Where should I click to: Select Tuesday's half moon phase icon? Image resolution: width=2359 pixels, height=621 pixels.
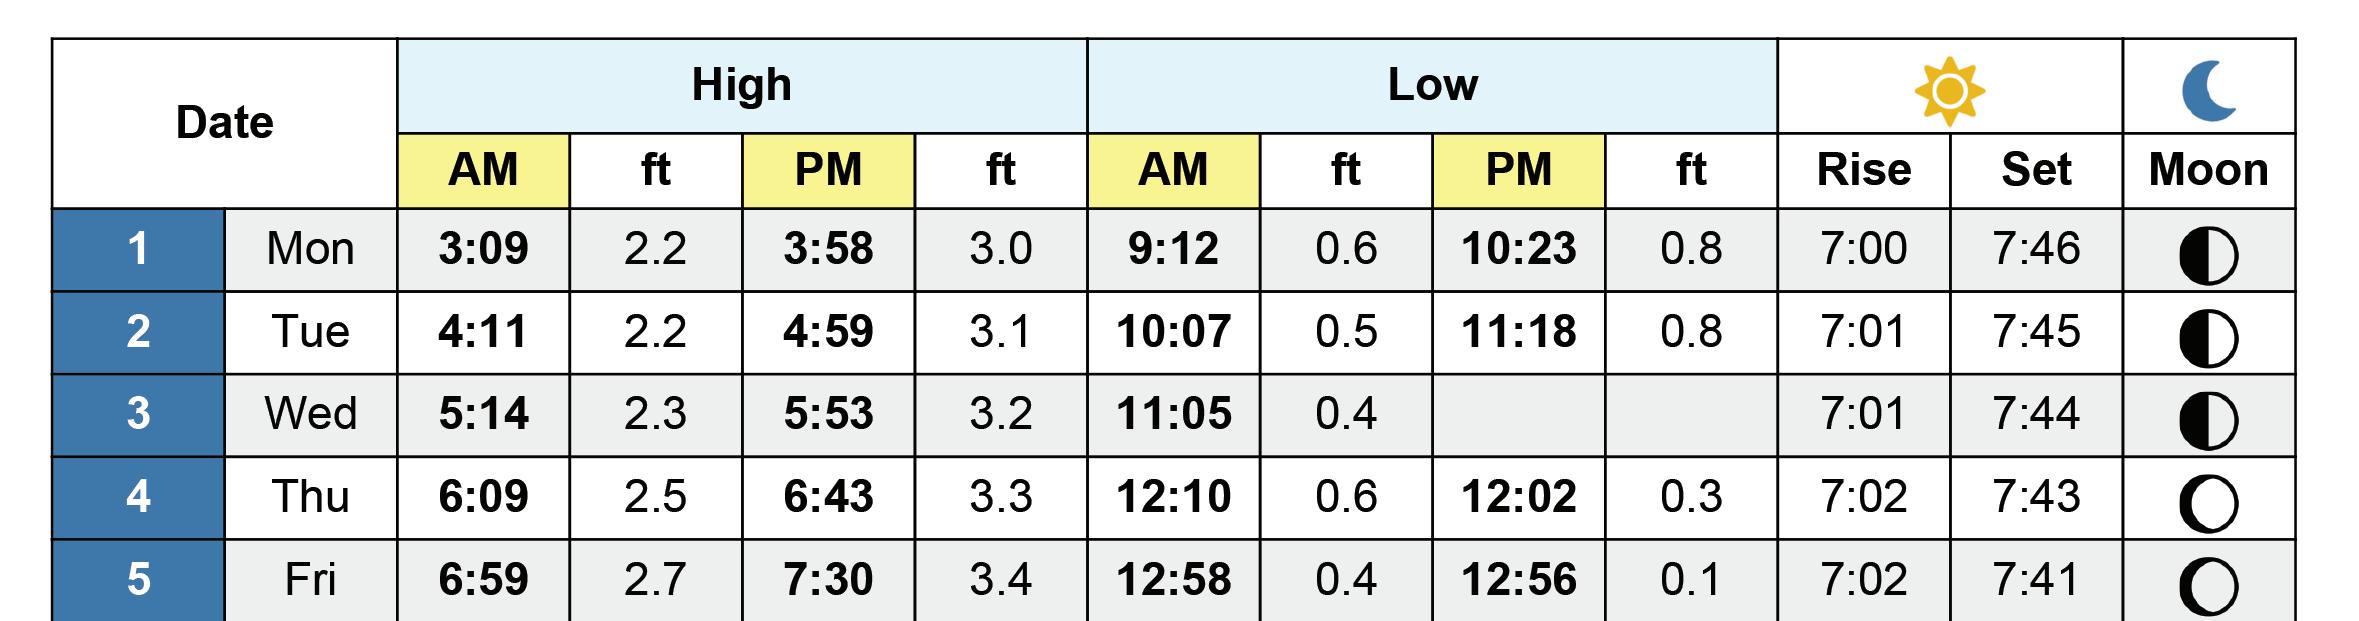click(x=2208, y=338)
